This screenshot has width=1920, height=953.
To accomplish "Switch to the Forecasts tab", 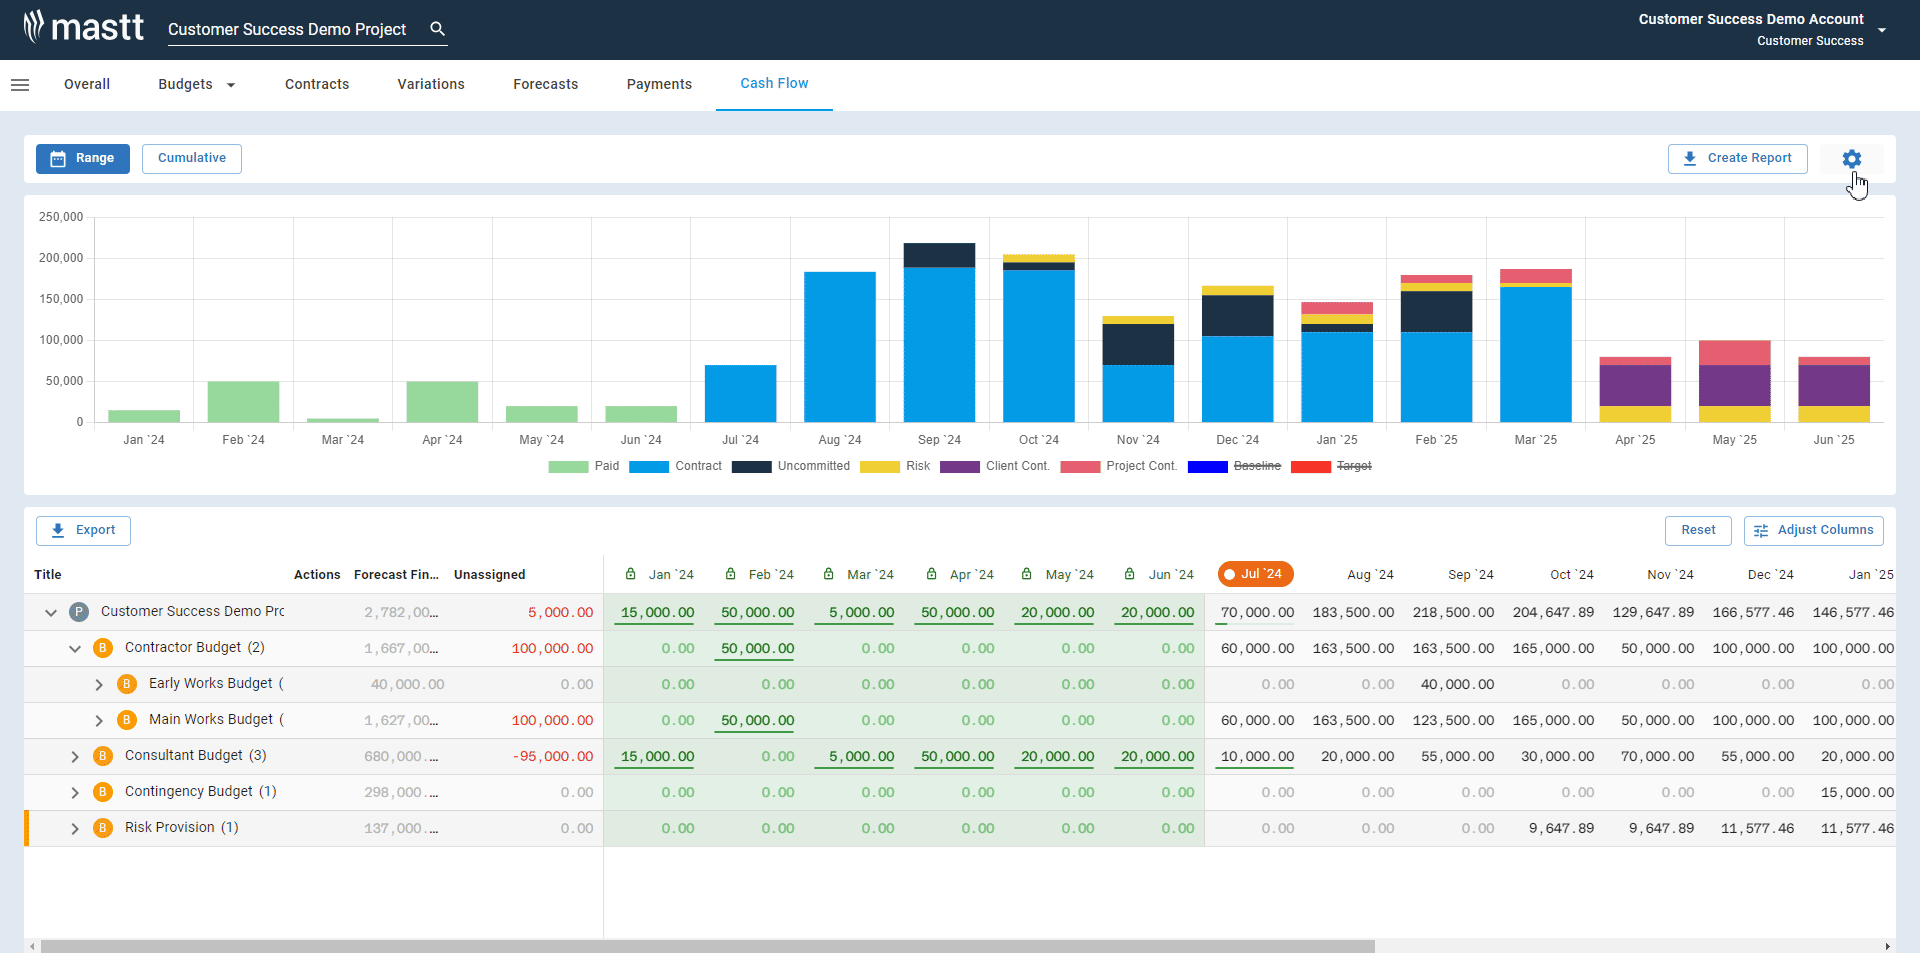I will pyautogui.click(x=545, y=84).
